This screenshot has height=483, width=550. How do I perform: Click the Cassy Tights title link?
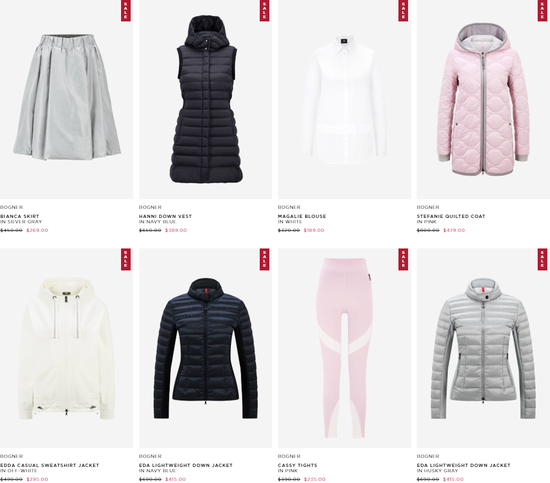point(297,465)
